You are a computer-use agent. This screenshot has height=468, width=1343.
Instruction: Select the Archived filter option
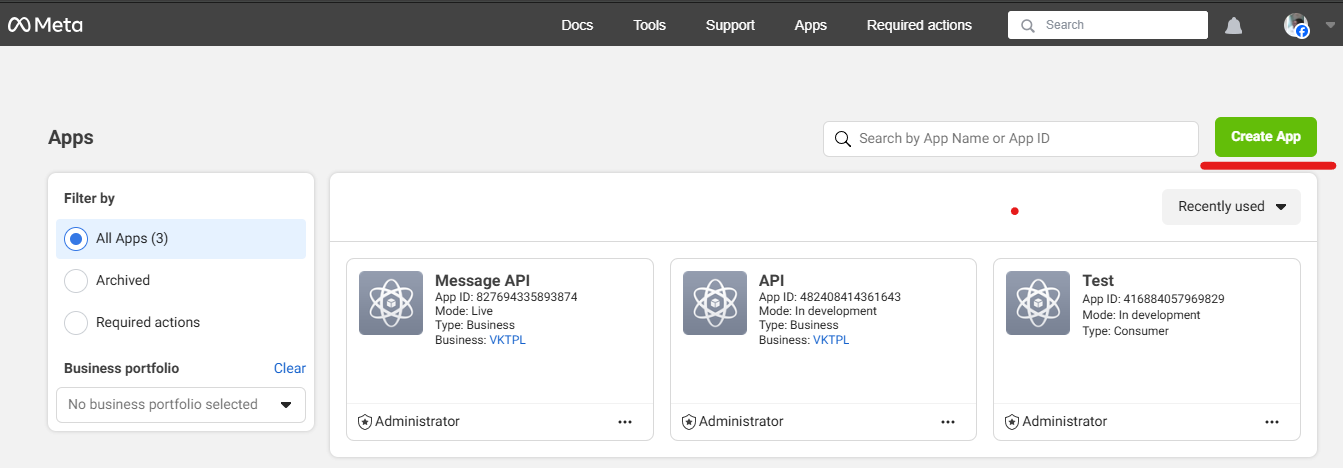(76, 281)
